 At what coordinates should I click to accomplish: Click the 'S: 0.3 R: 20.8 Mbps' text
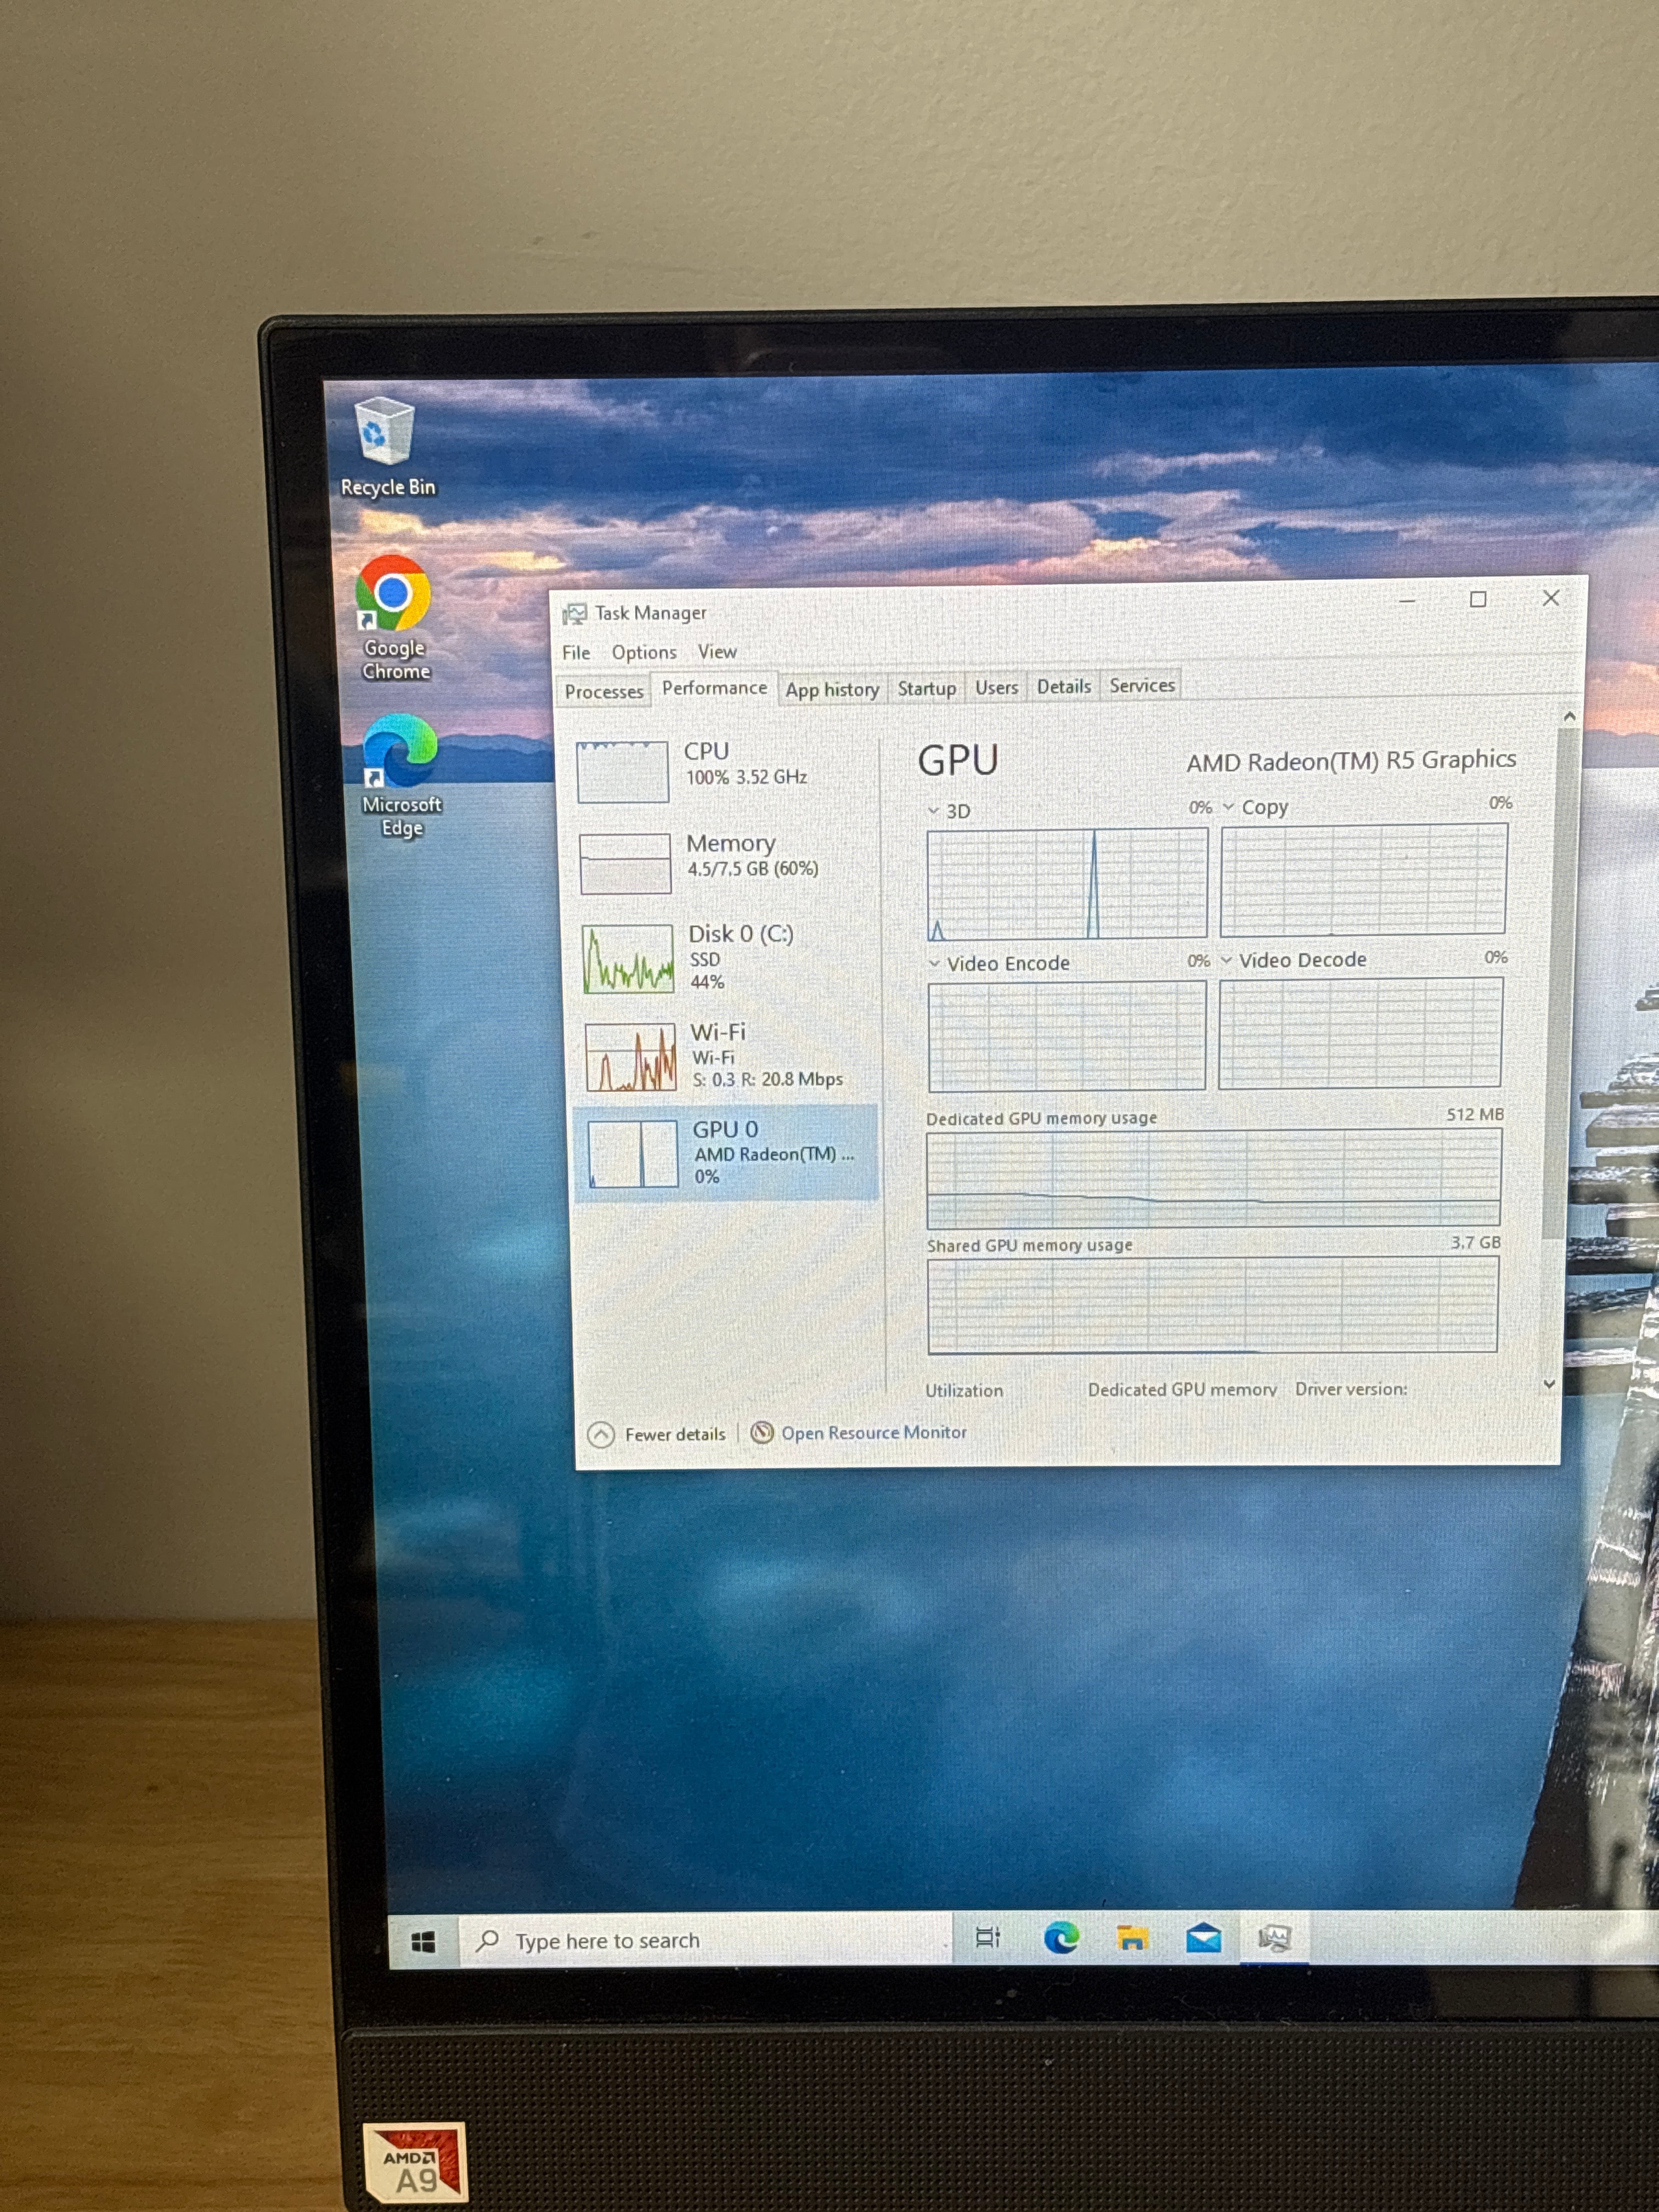pos(768,1080)
